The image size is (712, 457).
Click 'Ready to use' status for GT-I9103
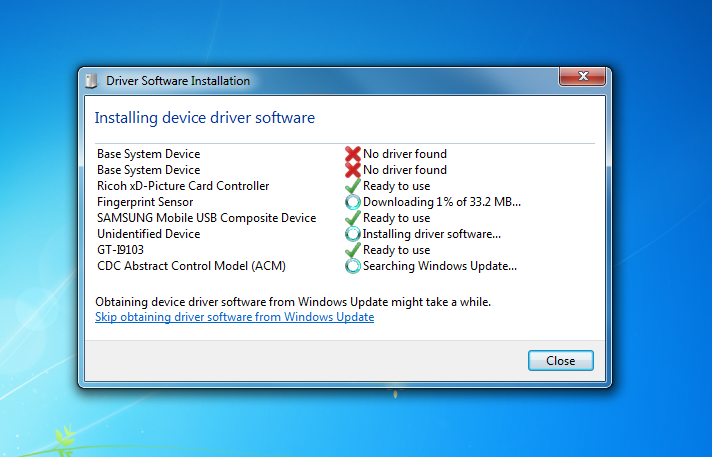(396, 250)
